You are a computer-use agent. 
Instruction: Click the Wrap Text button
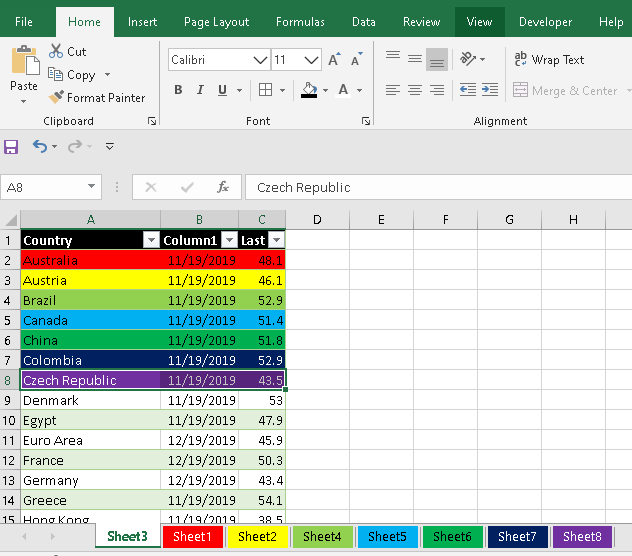click(549, 60)
